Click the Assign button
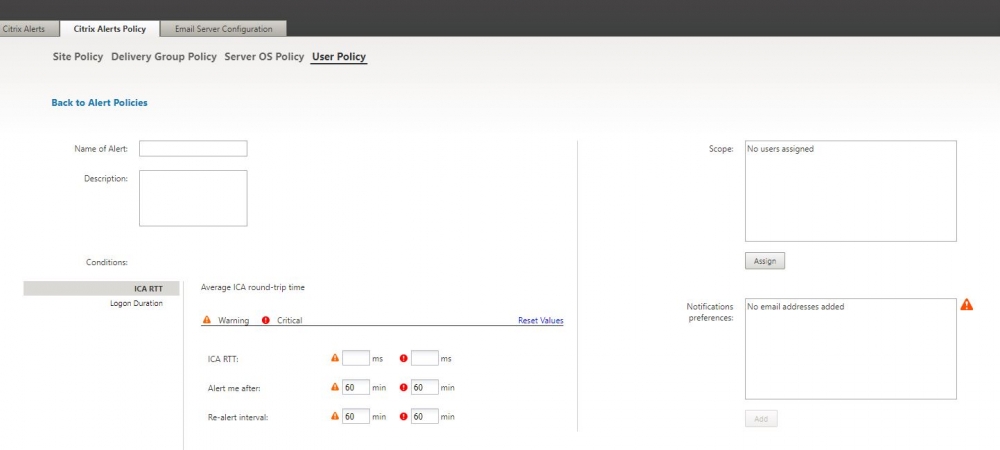Viewport: 1000px width, 450px height. pos(765,261)
